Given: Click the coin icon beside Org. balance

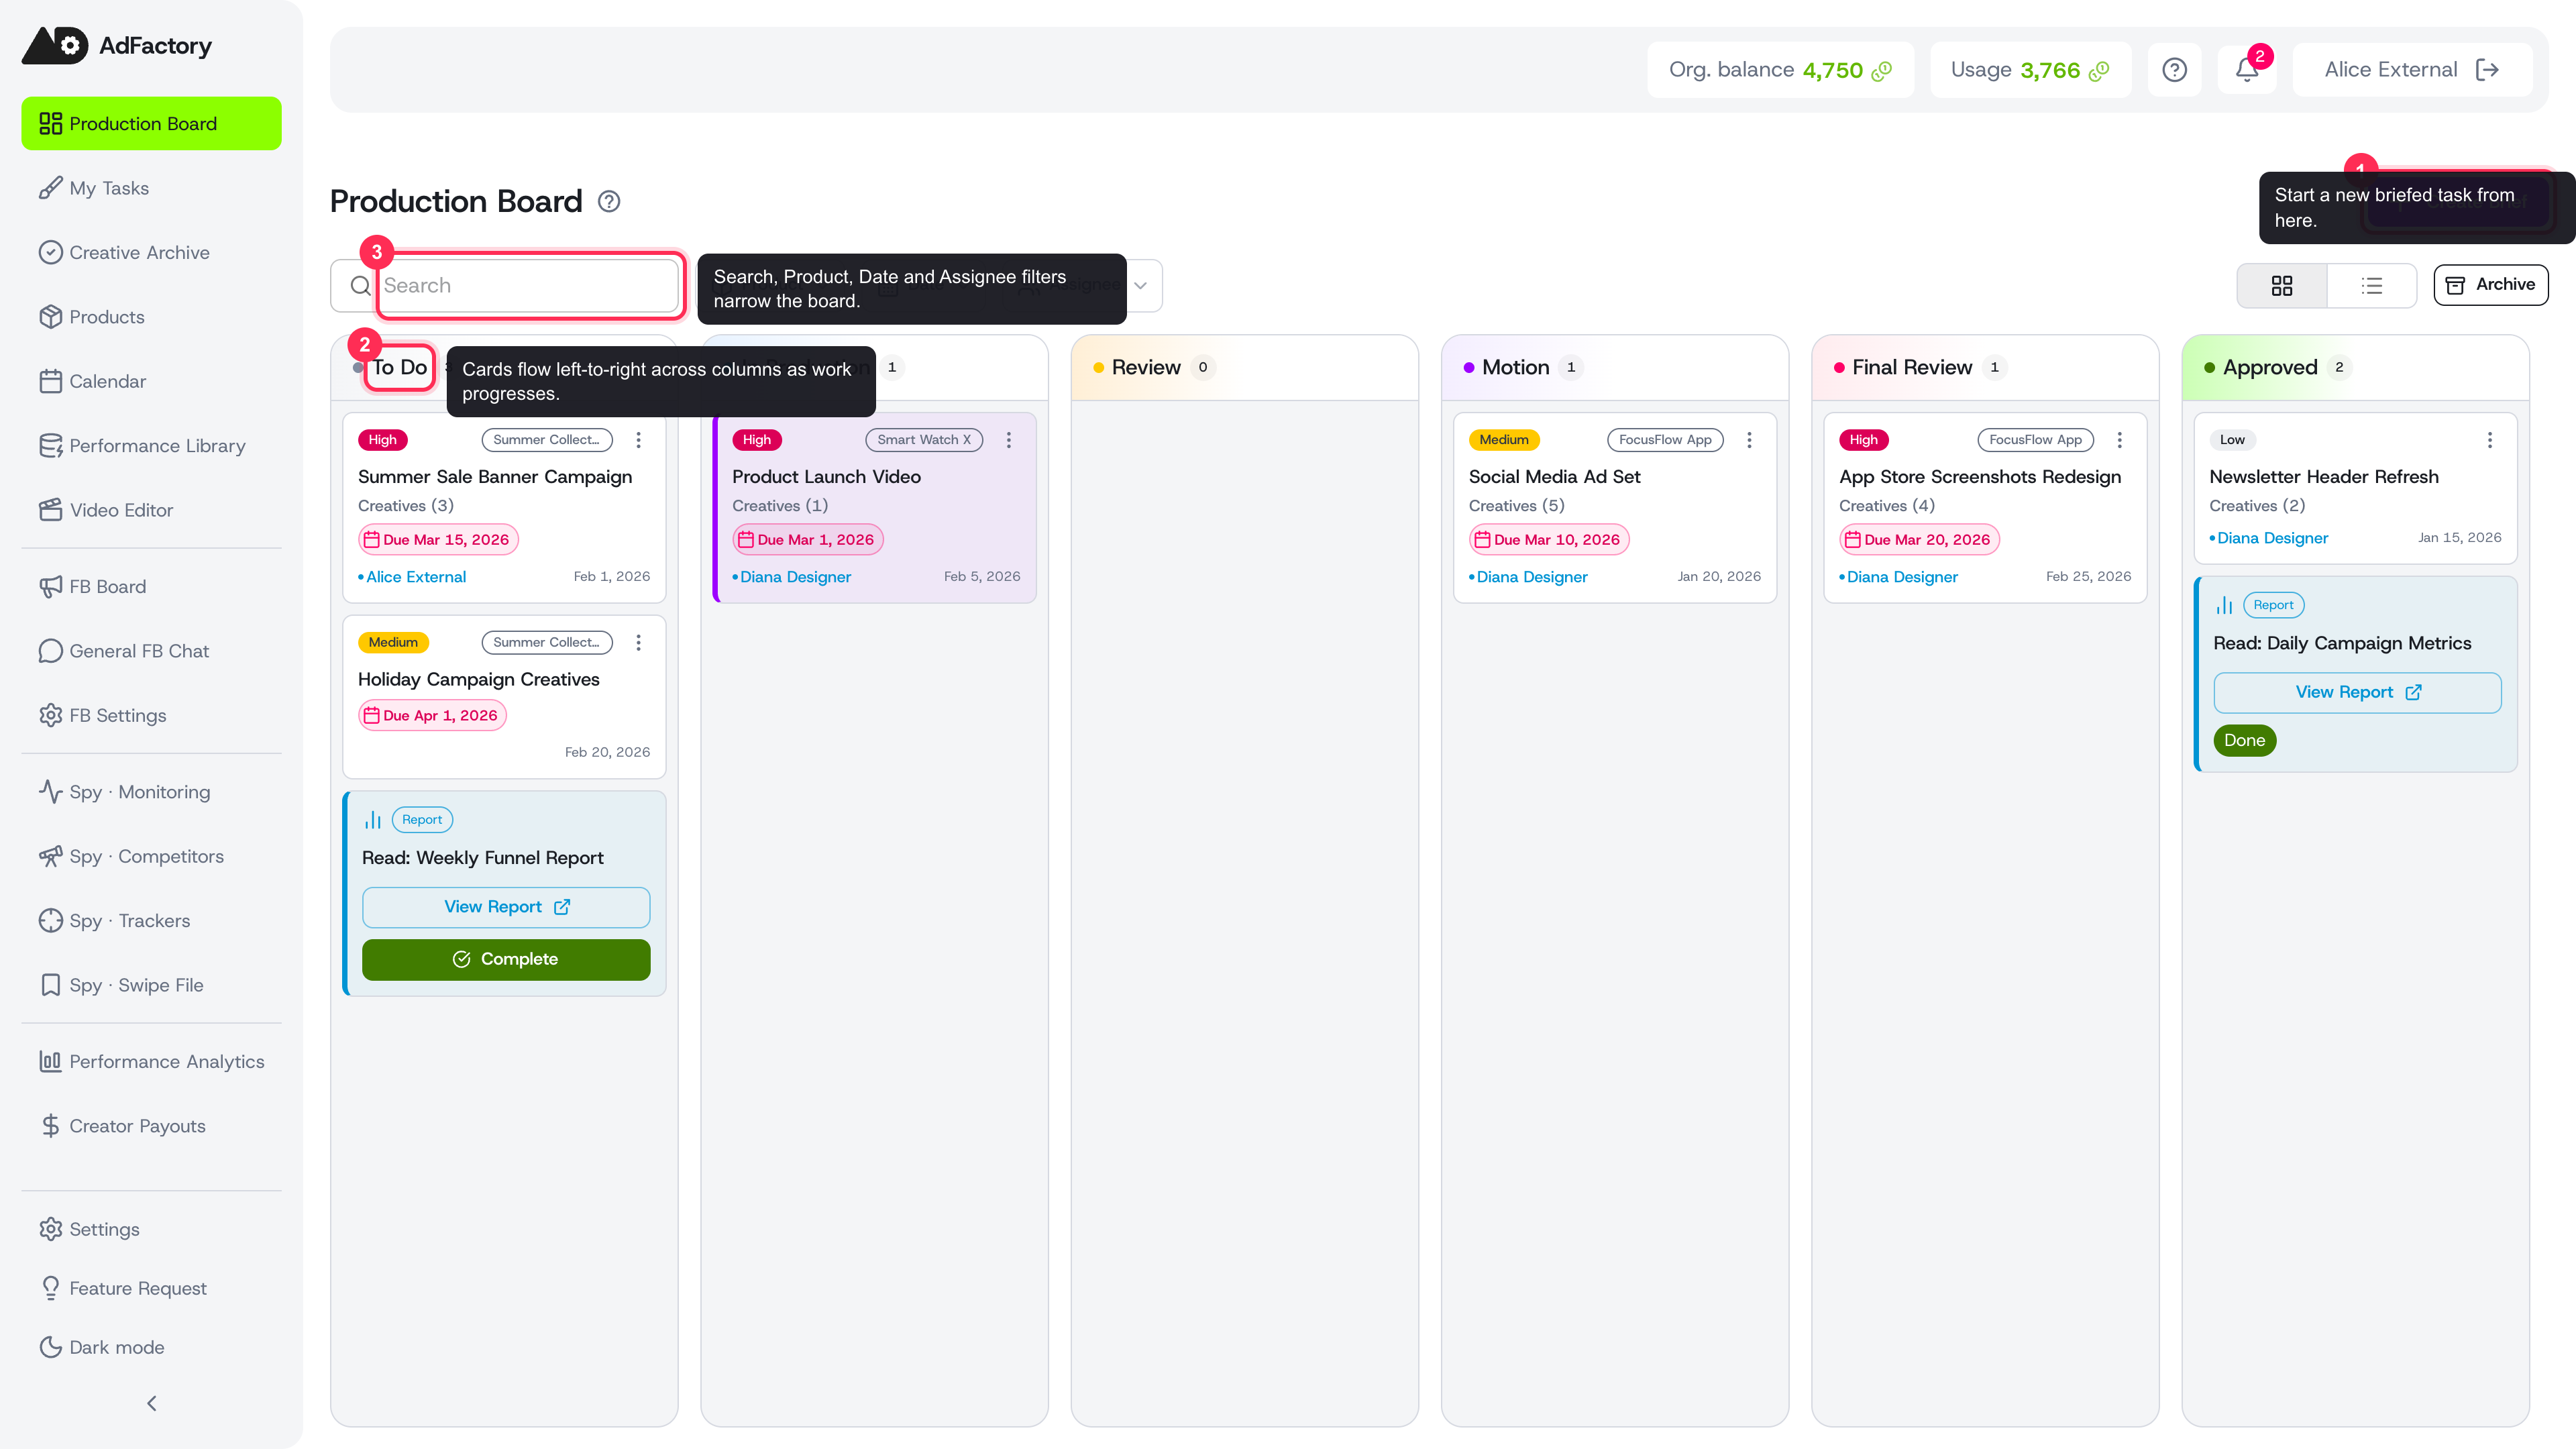Looking at the screenshot, I should click(x=1882, y=70).
